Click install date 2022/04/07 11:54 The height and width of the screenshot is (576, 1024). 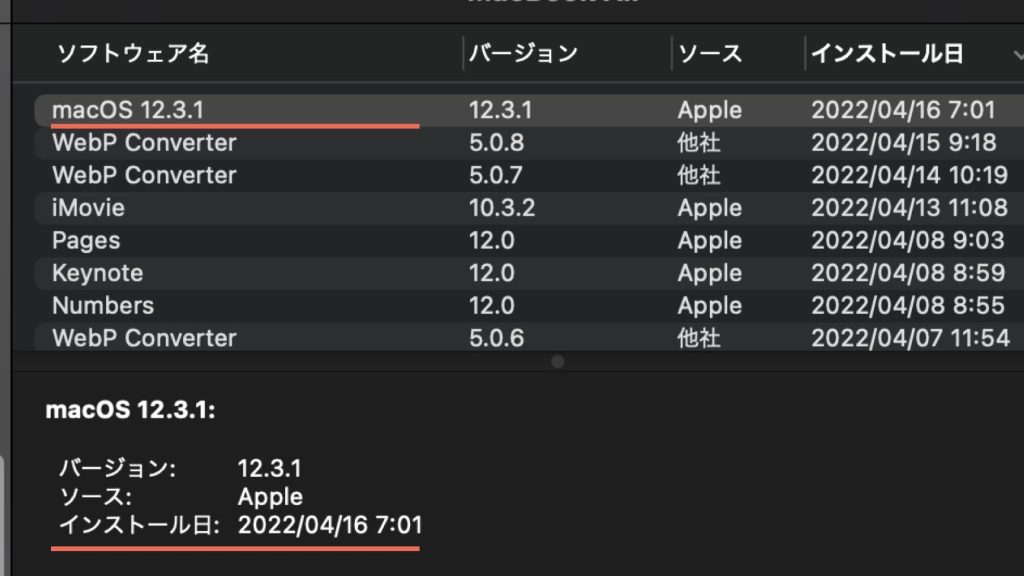point(910,338)
